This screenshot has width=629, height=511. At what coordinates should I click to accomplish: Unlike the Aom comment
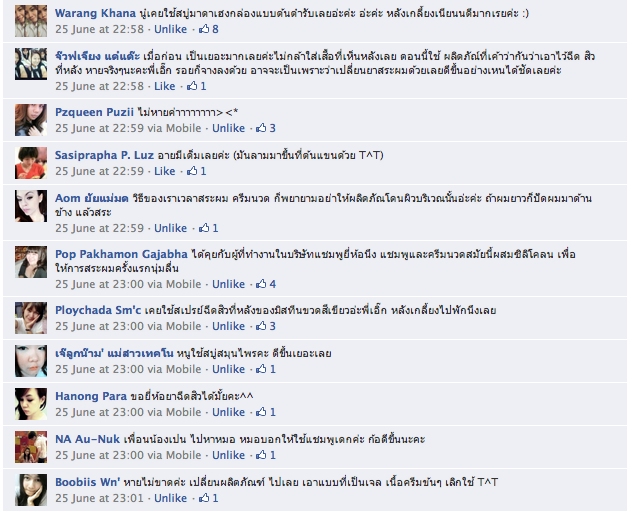point(170,228)
